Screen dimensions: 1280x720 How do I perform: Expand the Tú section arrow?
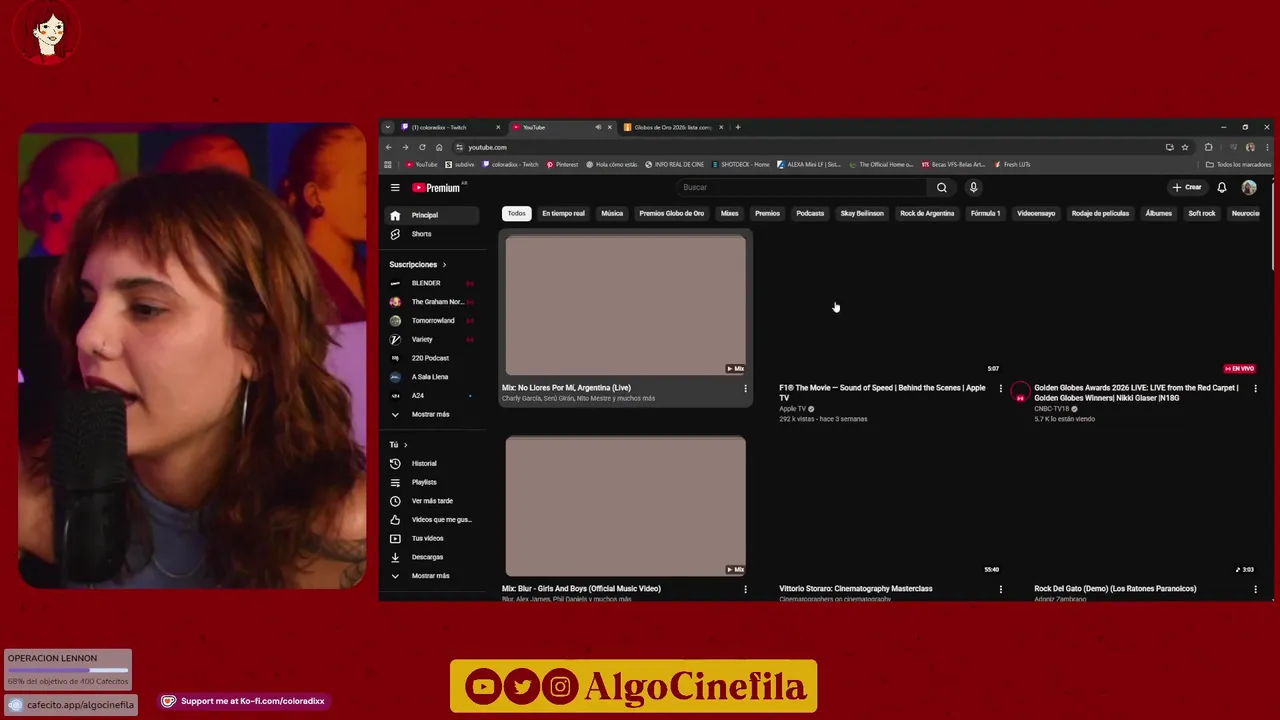click(405, 445)
